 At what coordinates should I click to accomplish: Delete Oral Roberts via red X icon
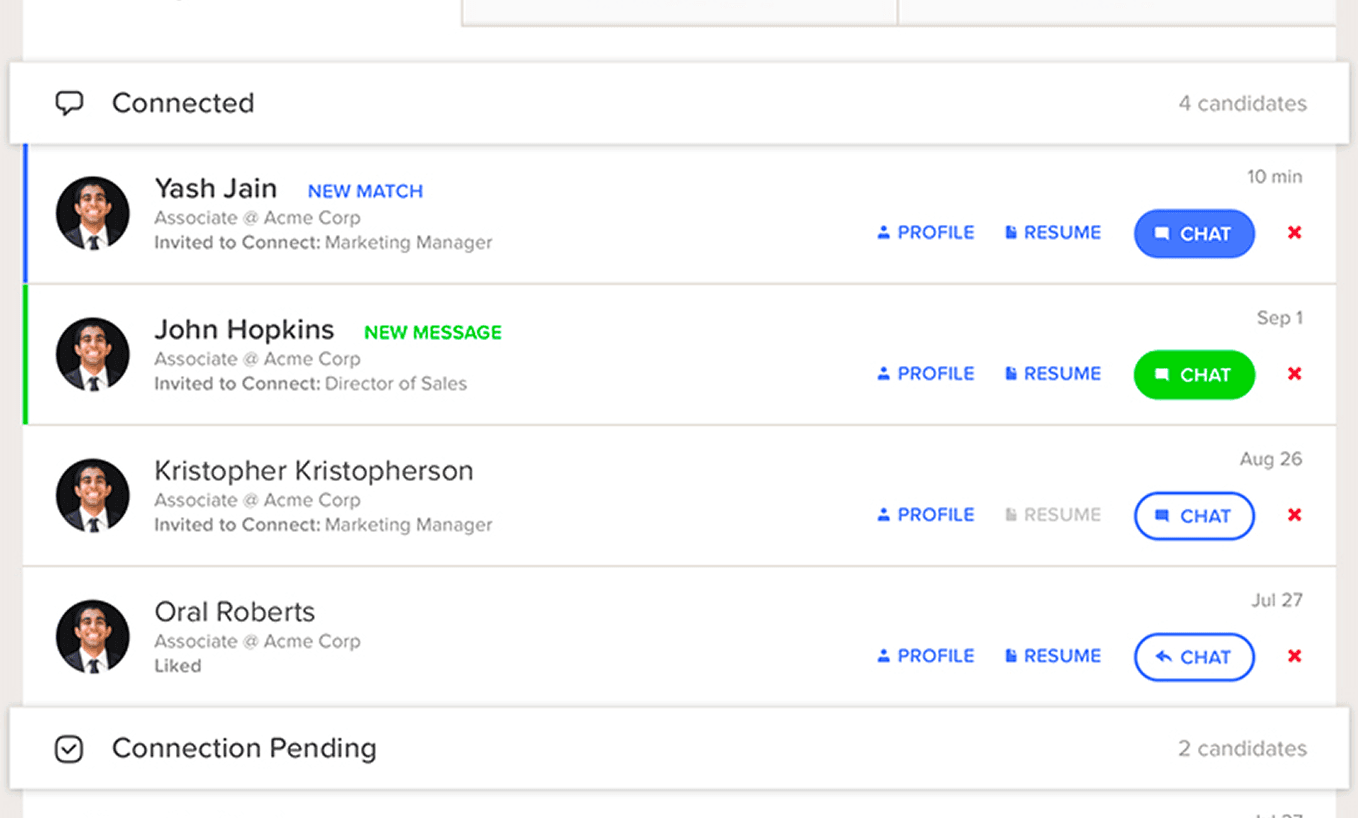pos(1294,656)
